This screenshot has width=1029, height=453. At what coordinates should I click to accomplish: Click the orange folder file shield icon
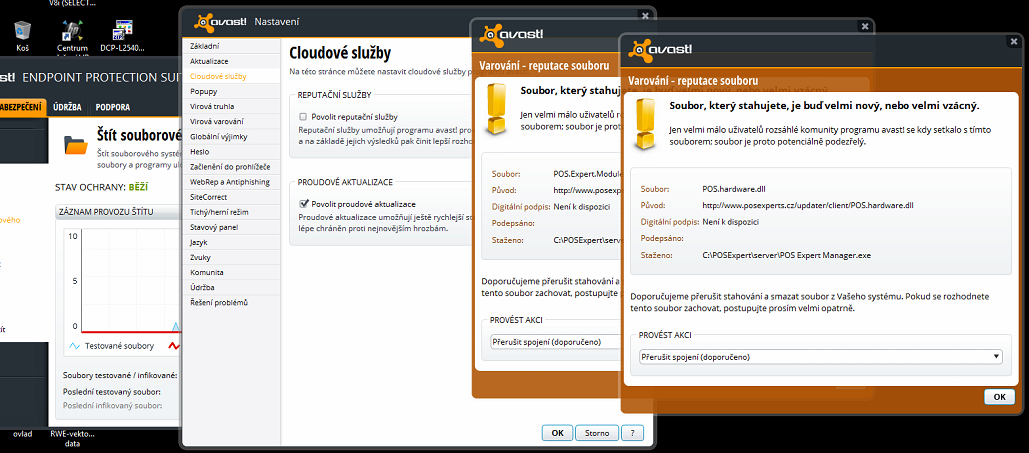tap(76, 145)
